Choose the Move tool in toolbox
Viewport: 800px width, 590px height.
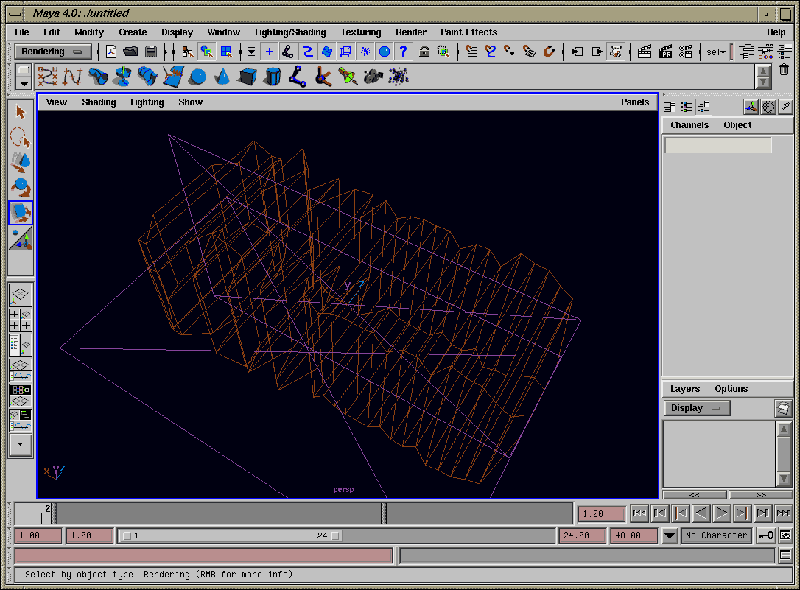20,162
